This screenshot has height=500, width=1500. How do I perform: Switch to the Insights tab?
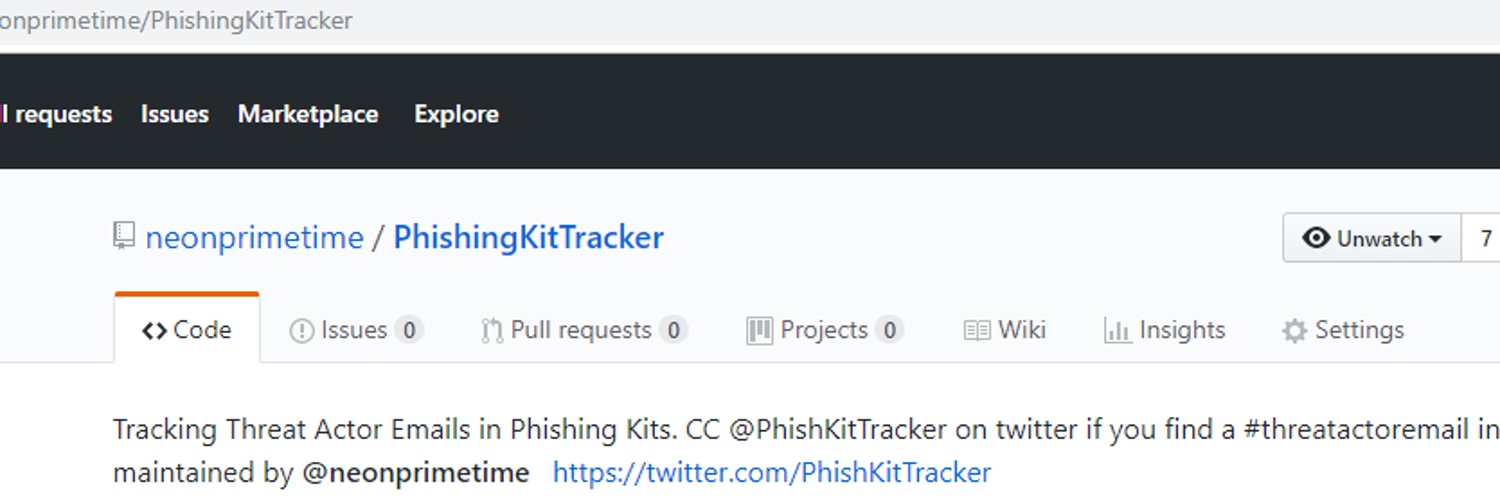click(x=1164, y=330)
